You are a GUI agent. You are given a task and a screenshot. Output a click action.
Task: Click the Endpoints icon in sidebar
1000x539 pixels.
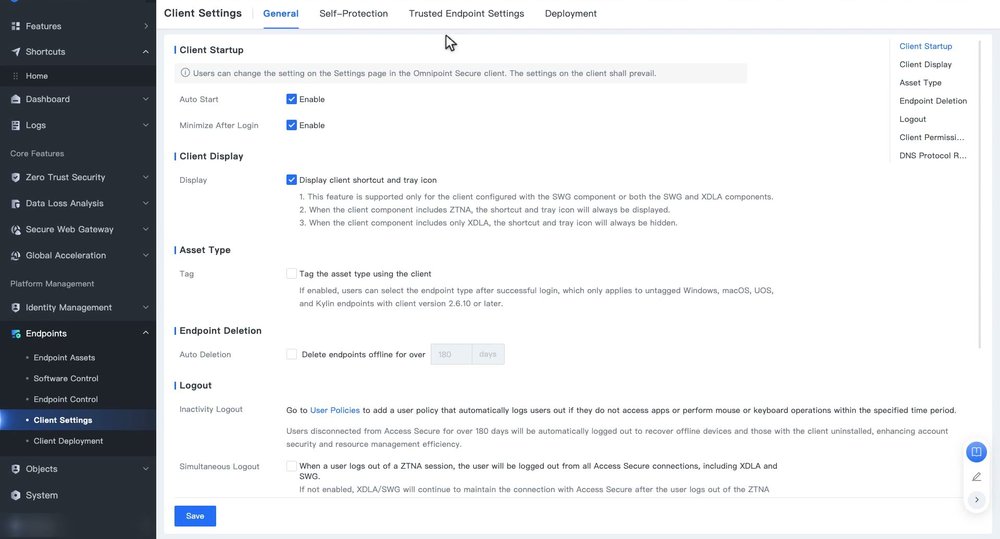point(15,334)
